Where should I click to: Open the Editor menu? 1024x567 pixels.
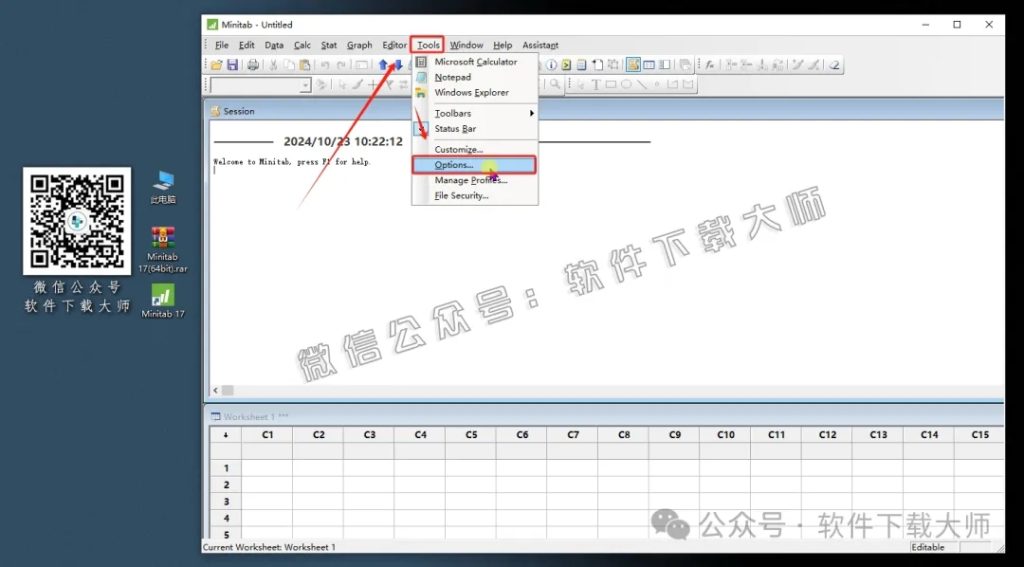[394, 45]
